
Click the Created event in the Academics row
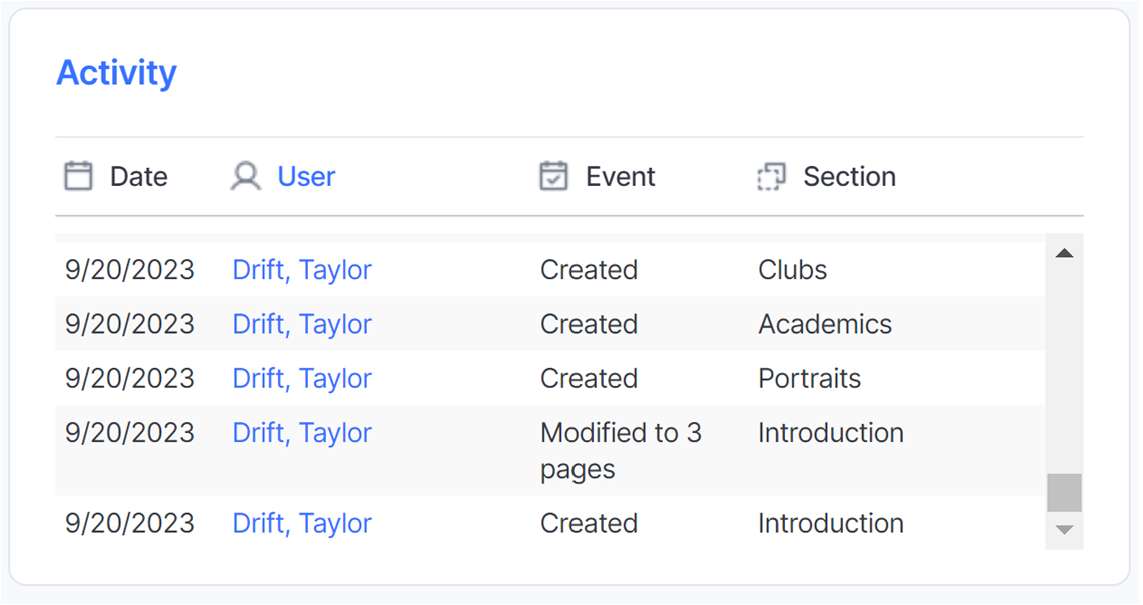589,324
